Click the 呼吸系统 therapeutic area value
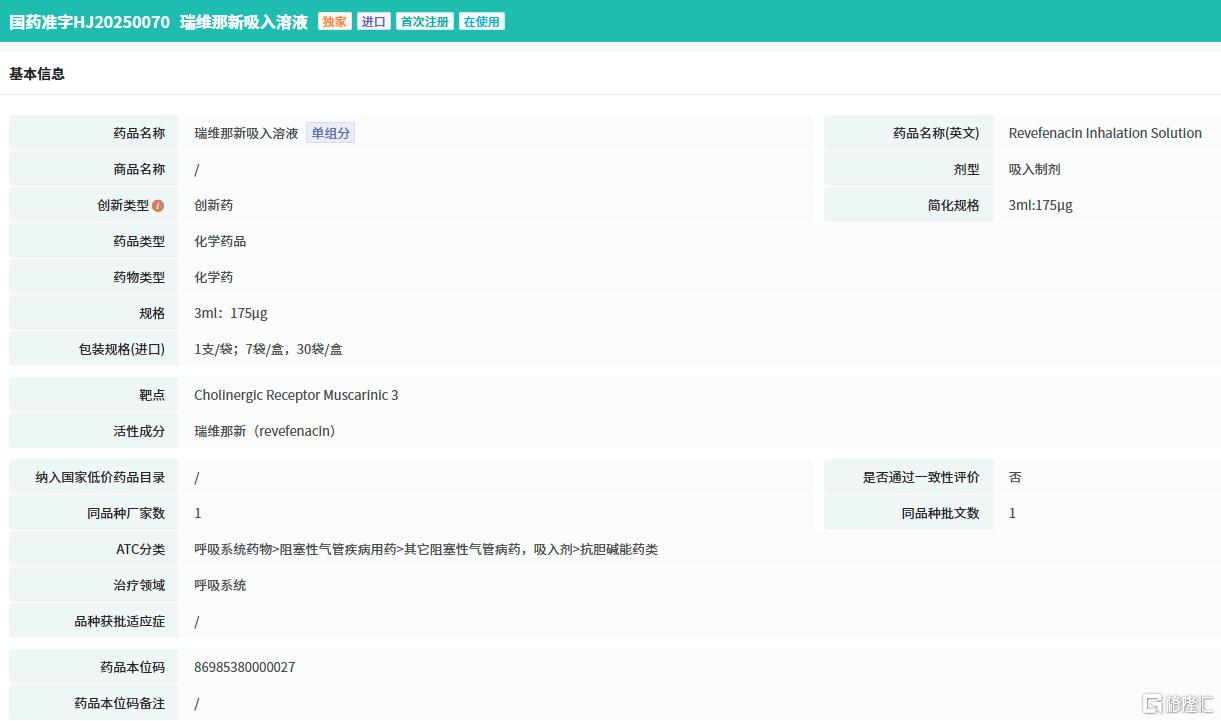The image size is (1221, 721). click(x=220, y=585)
